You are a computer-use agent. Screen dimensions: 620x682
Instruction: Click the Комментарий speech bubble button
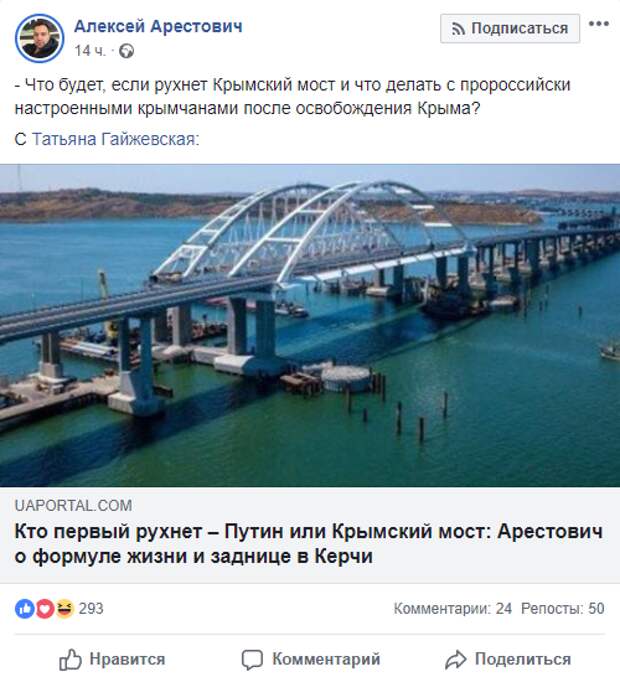(311, 659)
